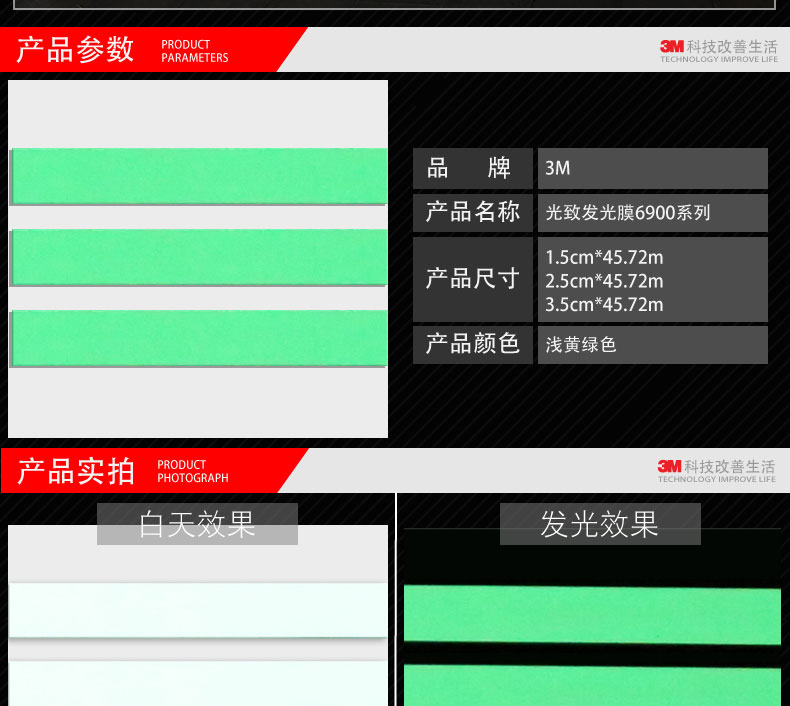
Task: Click the 发光效果 label
Action: (x=599, y=524)
